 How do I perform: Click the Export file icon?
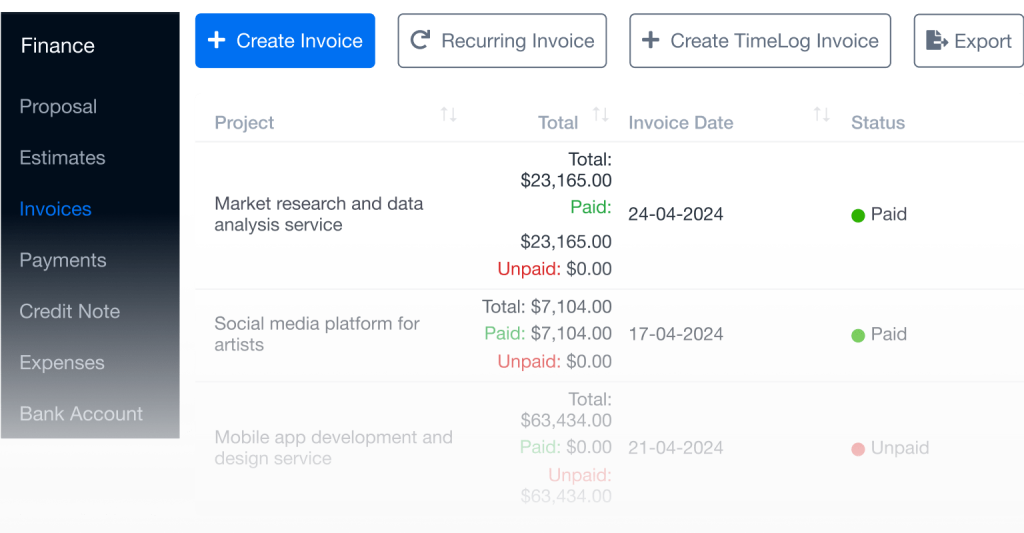coord(936,41)
